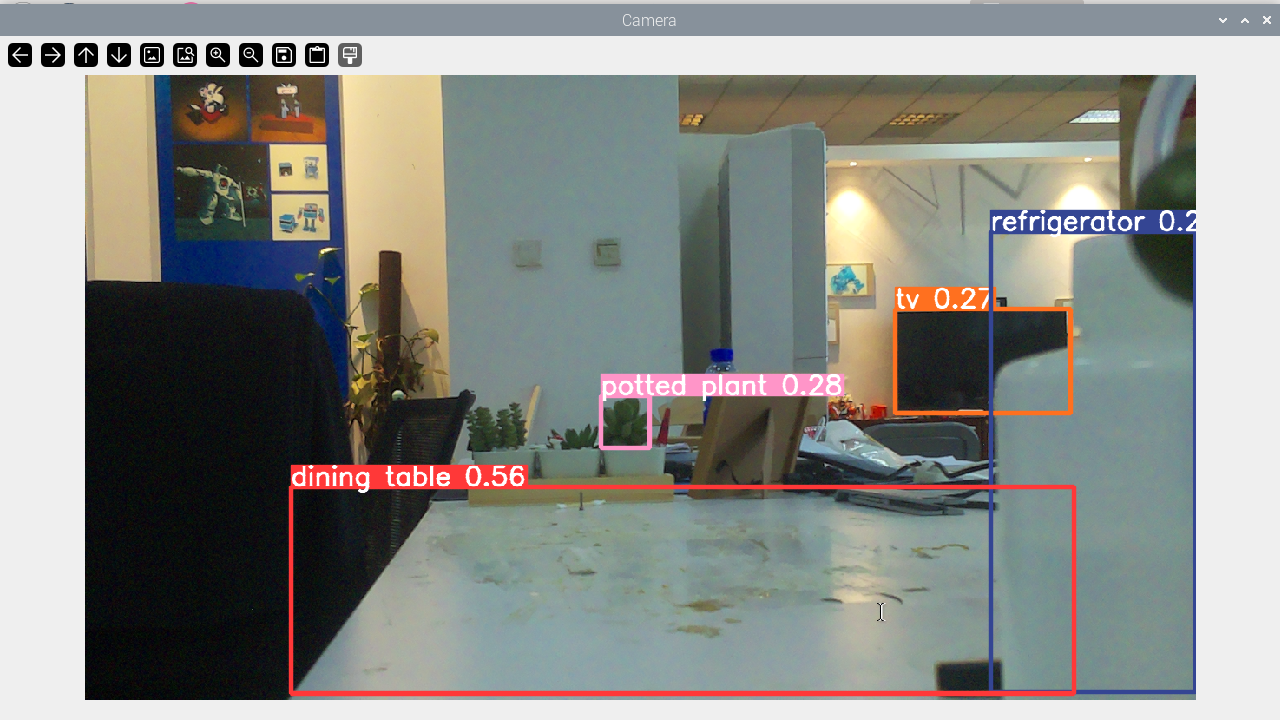
Task: Save the current image with the floppy icon
Action: pyautogui.click(x=284, y=55)
